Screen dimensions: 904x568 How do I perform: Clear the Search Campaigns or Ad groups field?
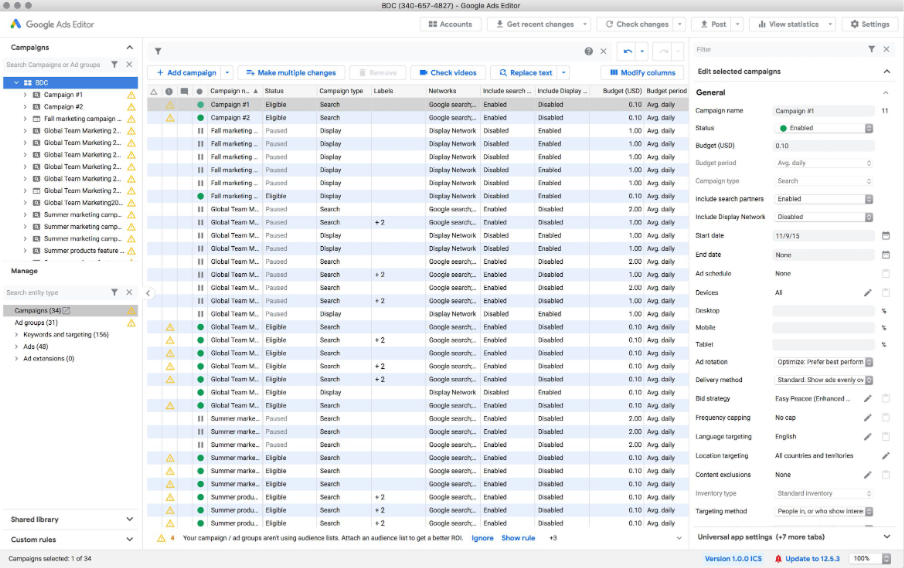129,65
